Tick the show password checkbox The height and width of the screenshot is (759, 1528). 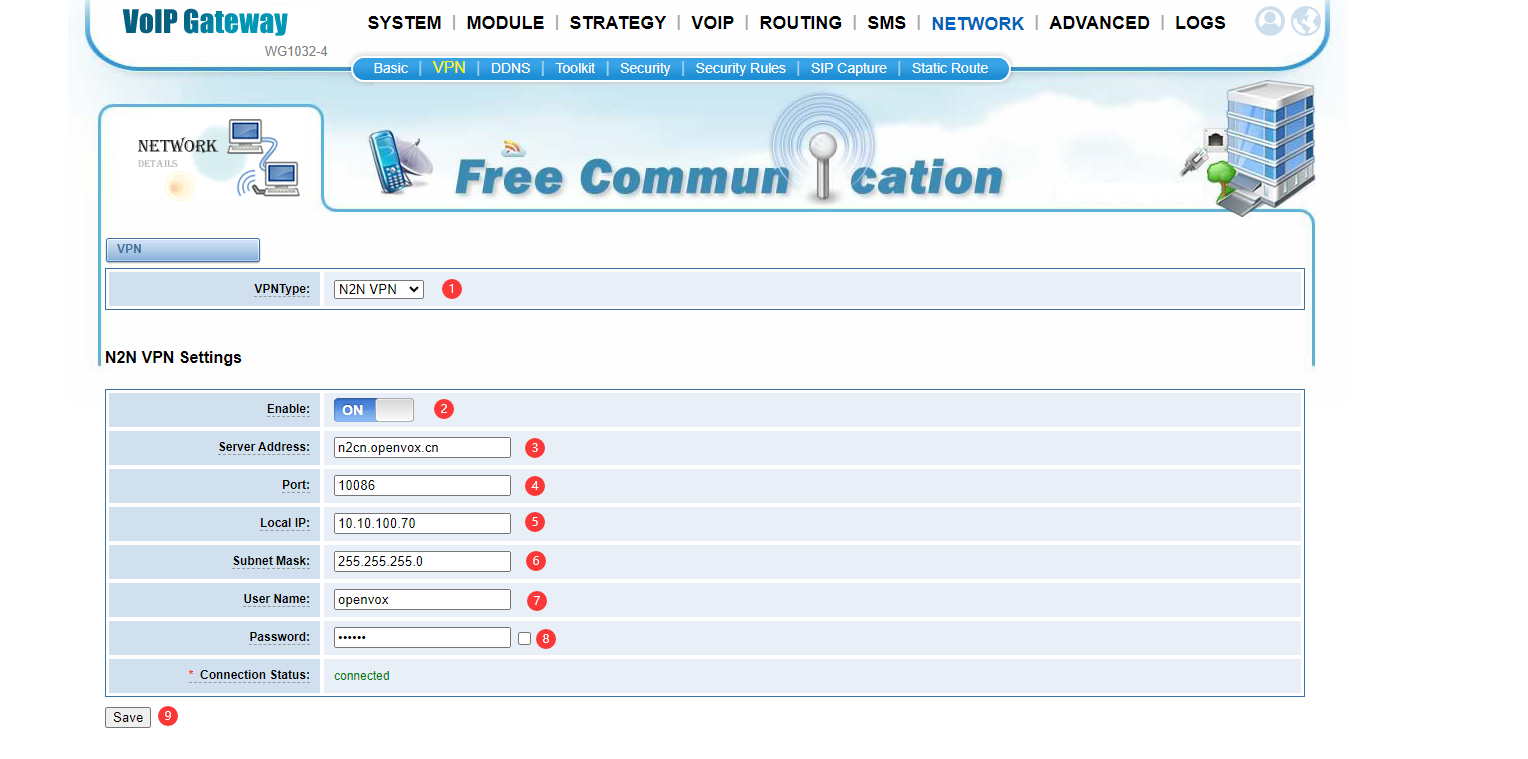525,638
